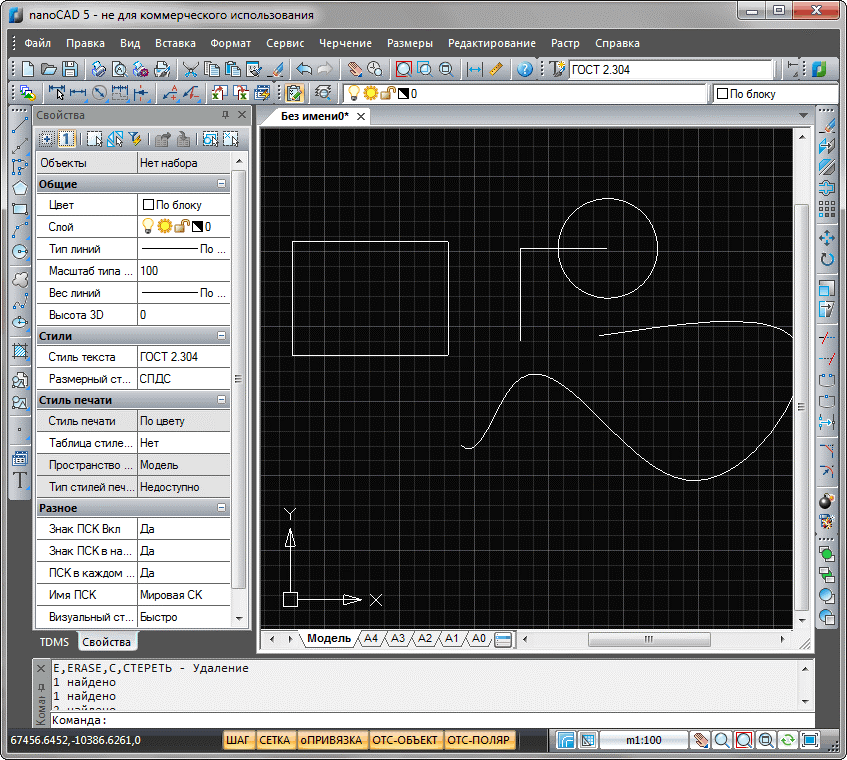Switch to the A4 layout tab

370,638
